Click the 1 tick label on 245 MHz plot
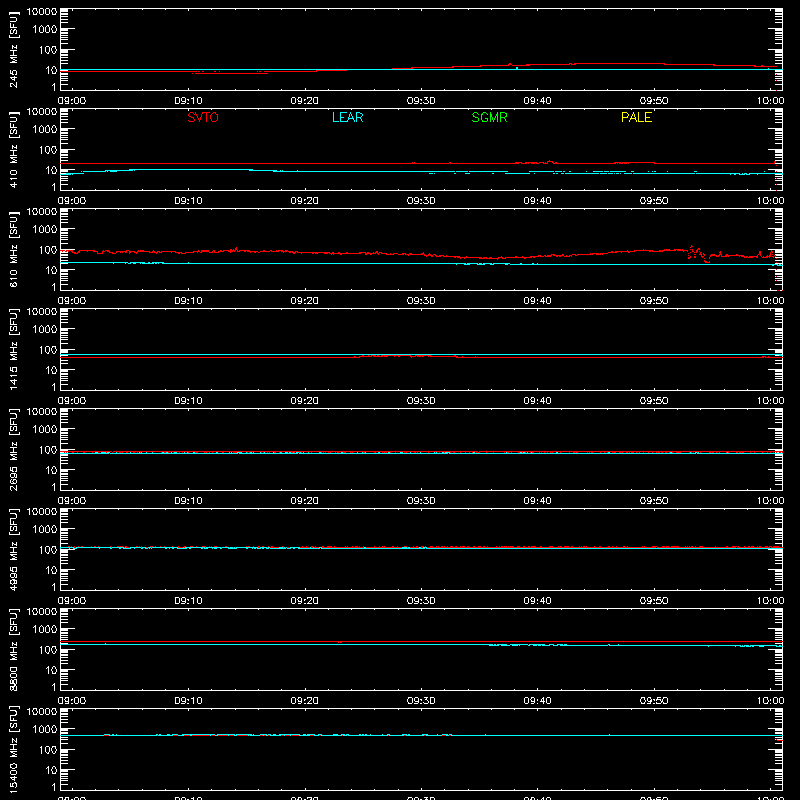This screenshot has width=800, height=800. coord(54,87)
